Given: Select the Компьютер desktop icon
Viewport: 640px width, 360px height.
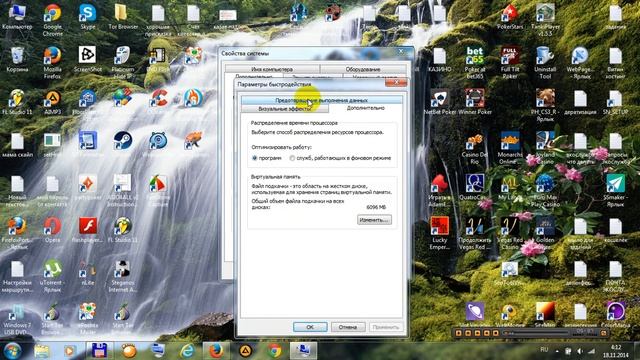Looking at the screenshot, I should coord(17,17).
